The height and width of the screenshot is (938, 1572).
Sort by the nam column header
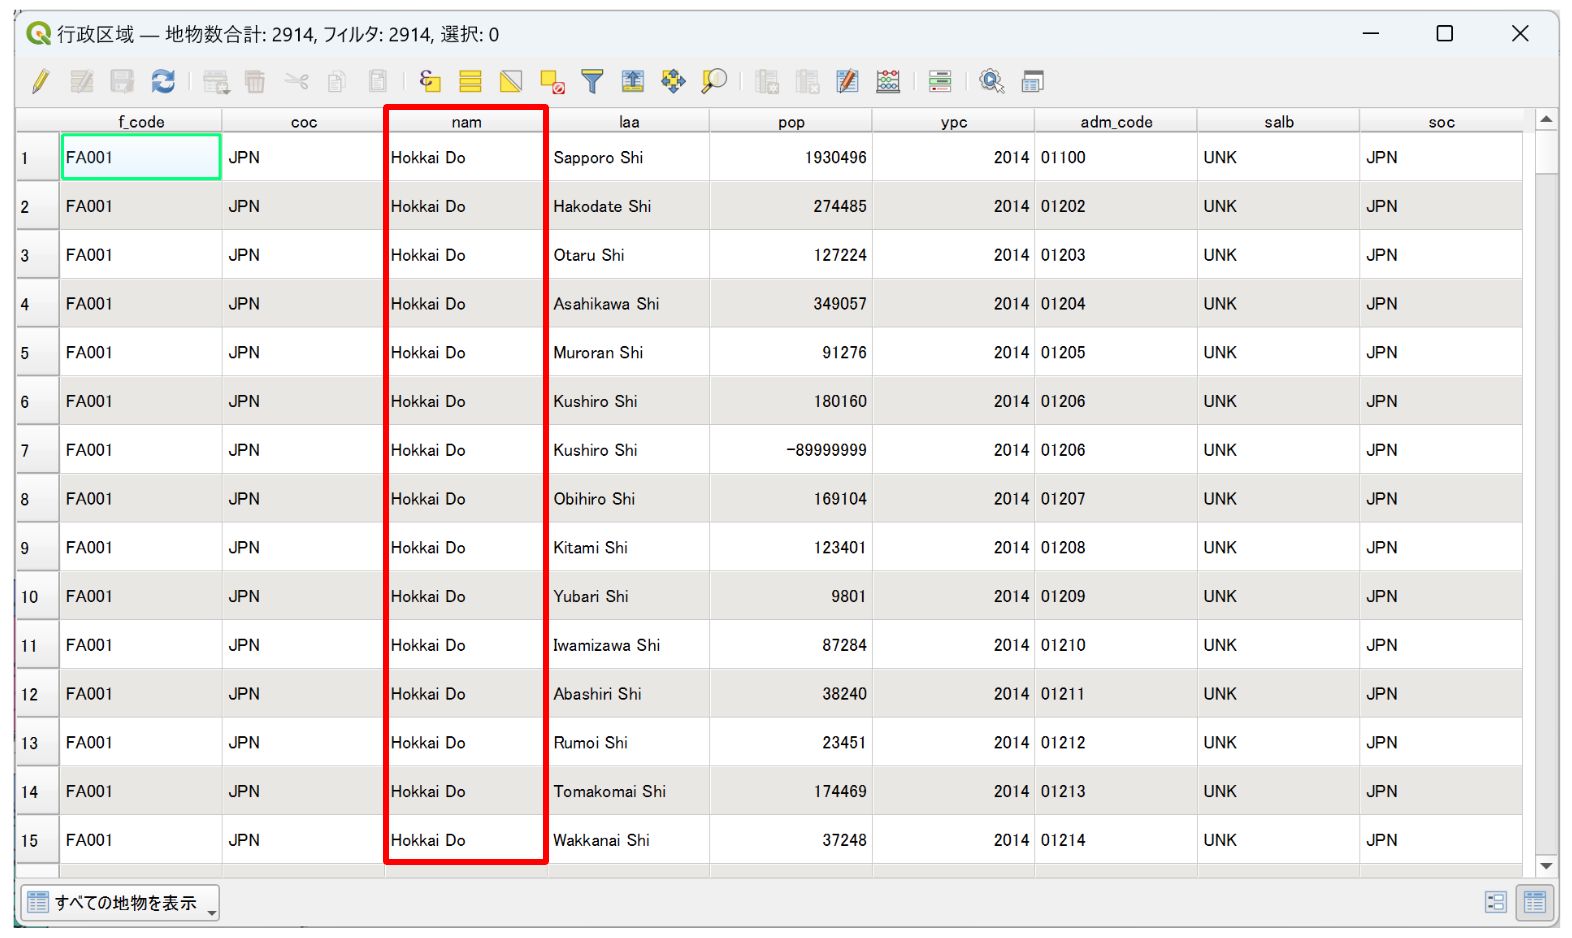(x=466, y=122)
